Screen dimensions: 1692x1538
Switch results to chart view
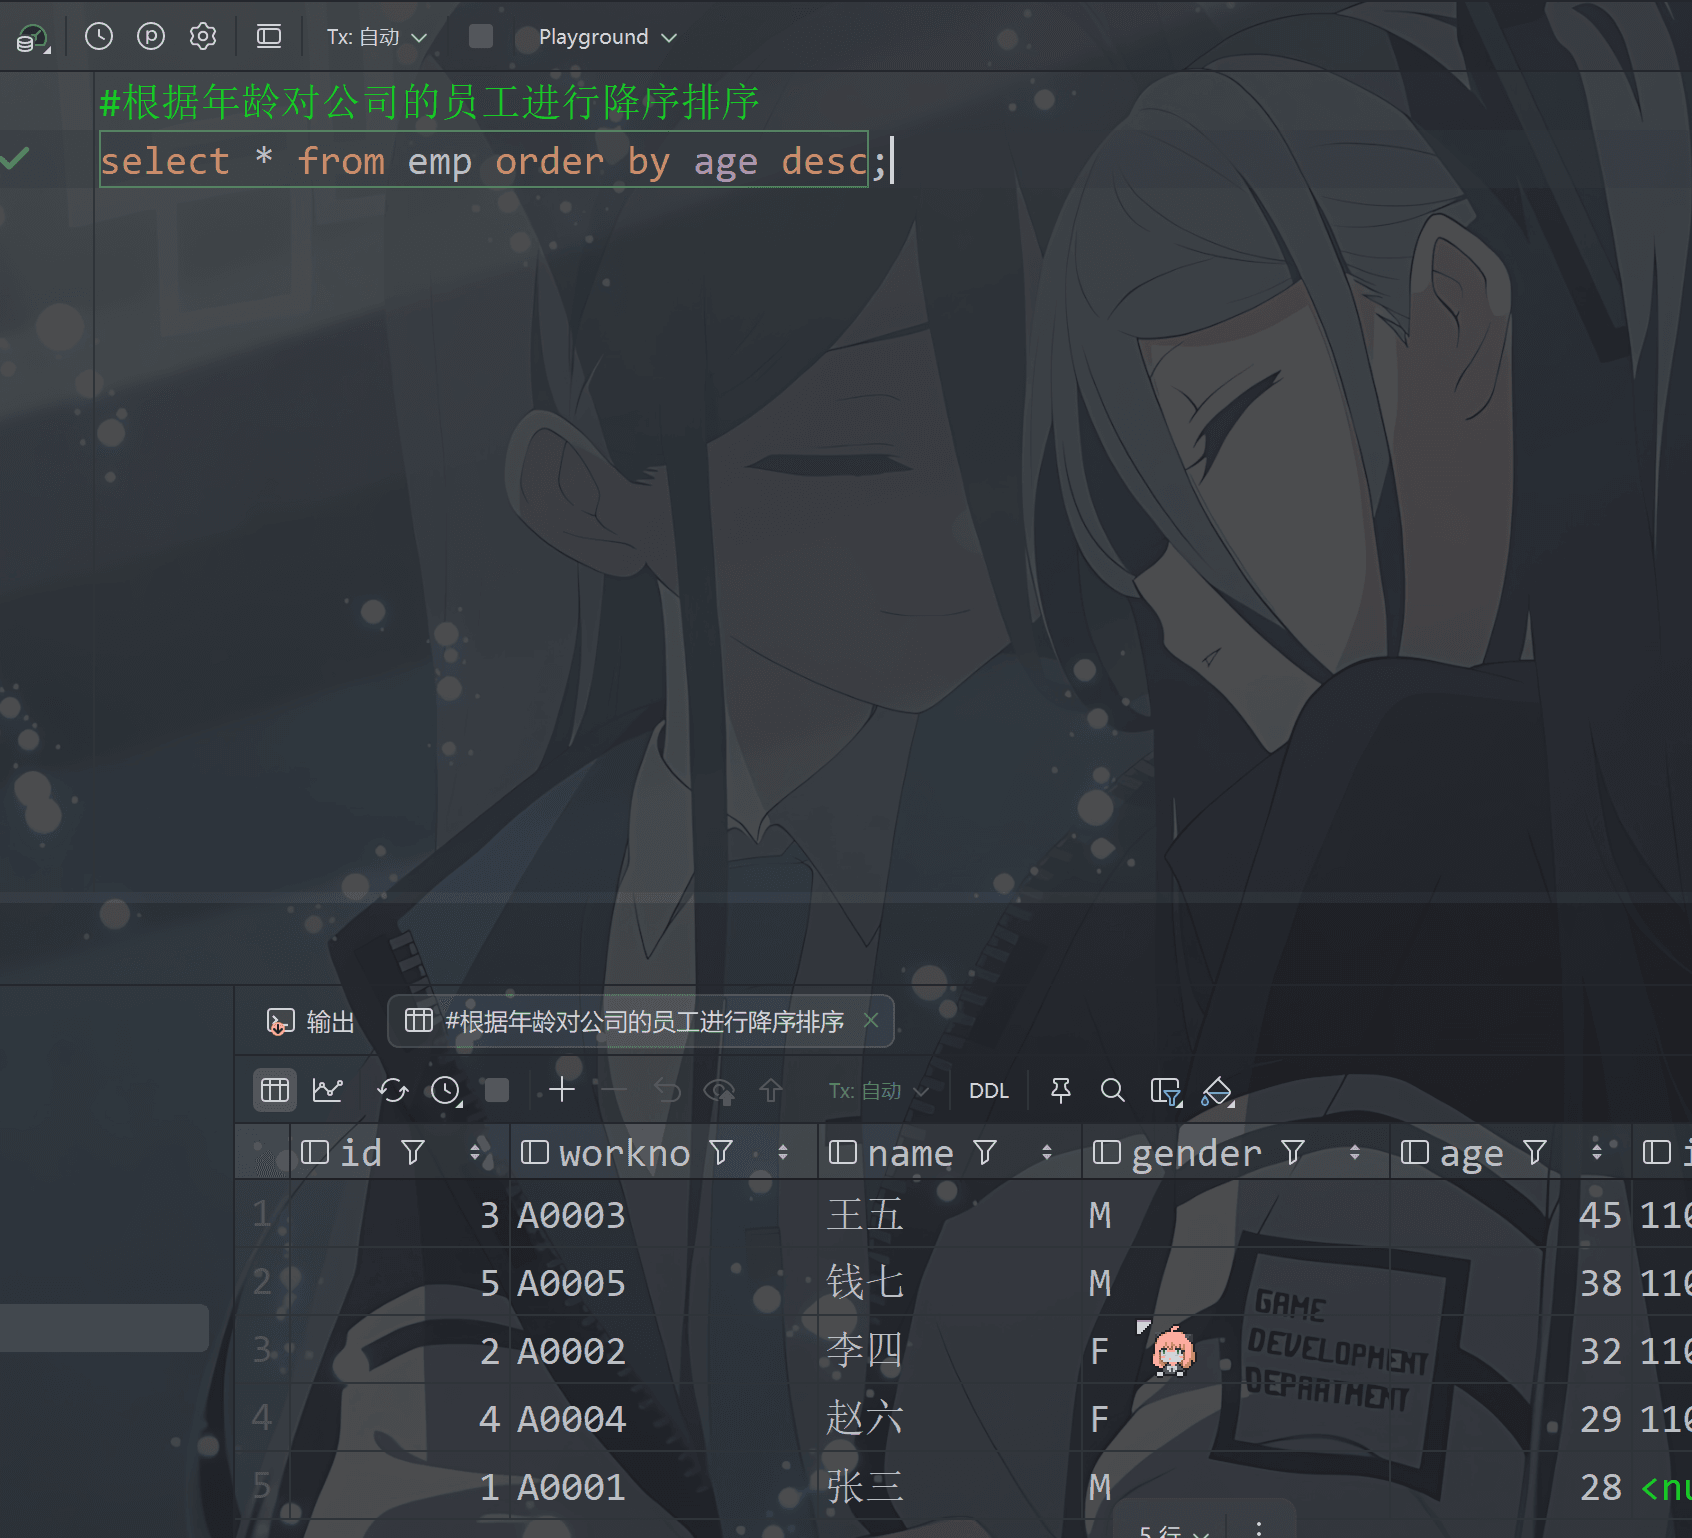328,1090
